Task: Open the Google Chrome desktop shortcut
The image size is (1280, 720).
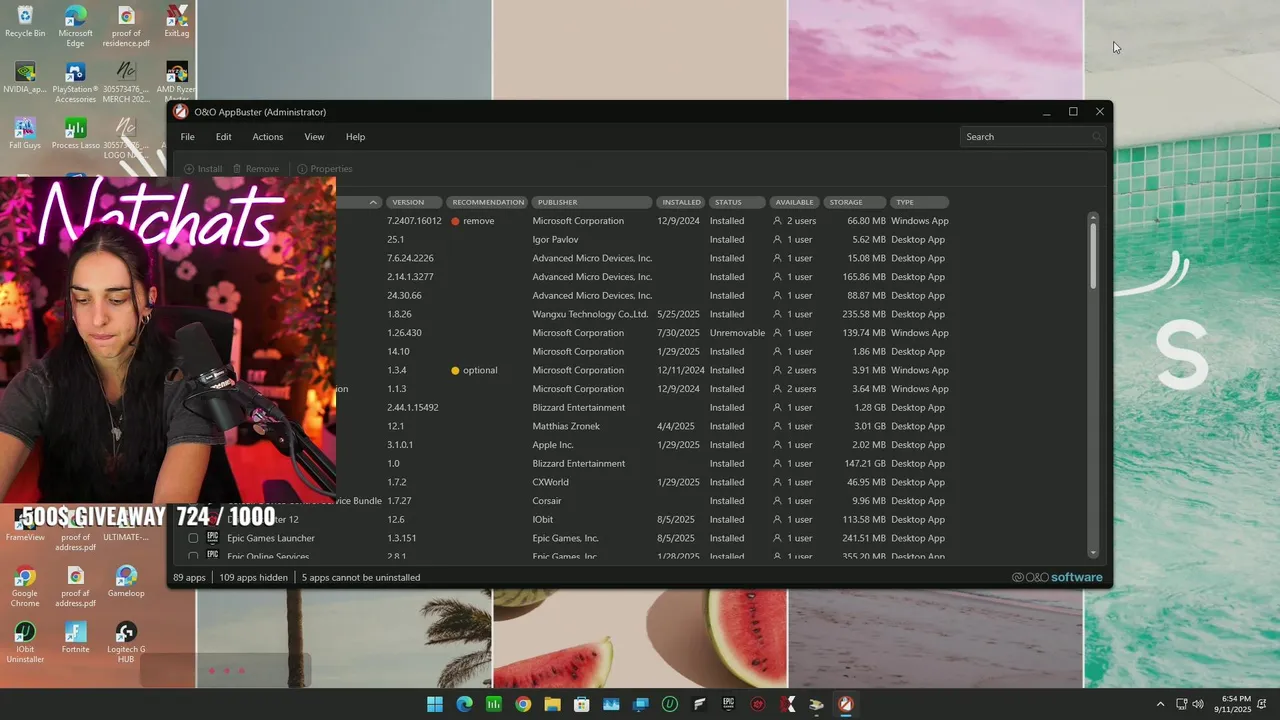Action: (x=25, y=587)
